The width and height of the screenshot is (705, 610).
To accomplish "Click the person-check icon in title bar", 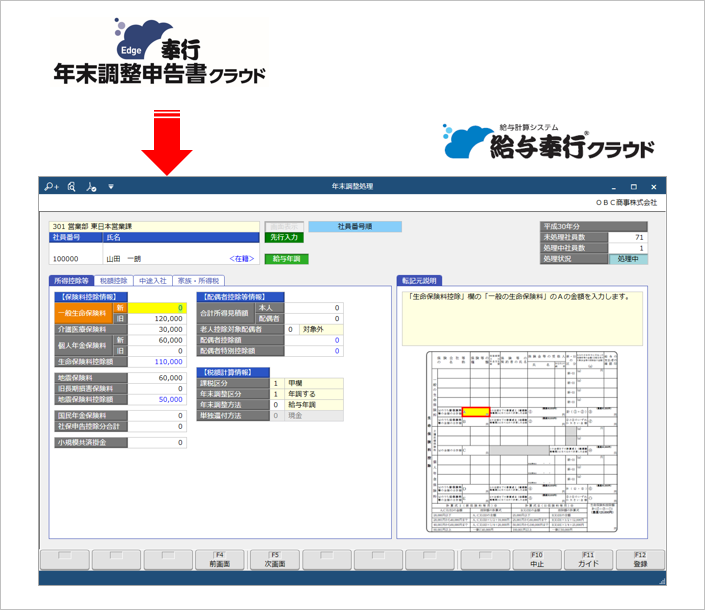I will pyautogui.click(x=91, y=187).
